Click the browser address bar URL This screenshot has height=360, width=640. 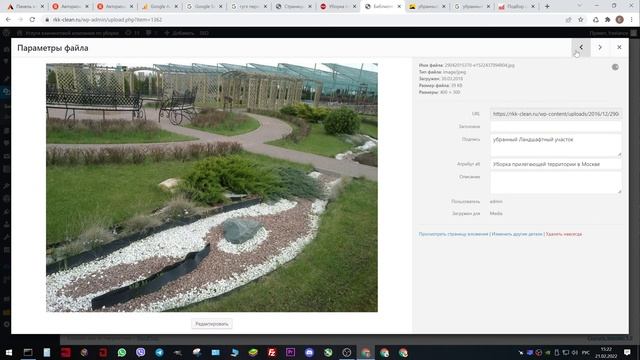point(107,20)
